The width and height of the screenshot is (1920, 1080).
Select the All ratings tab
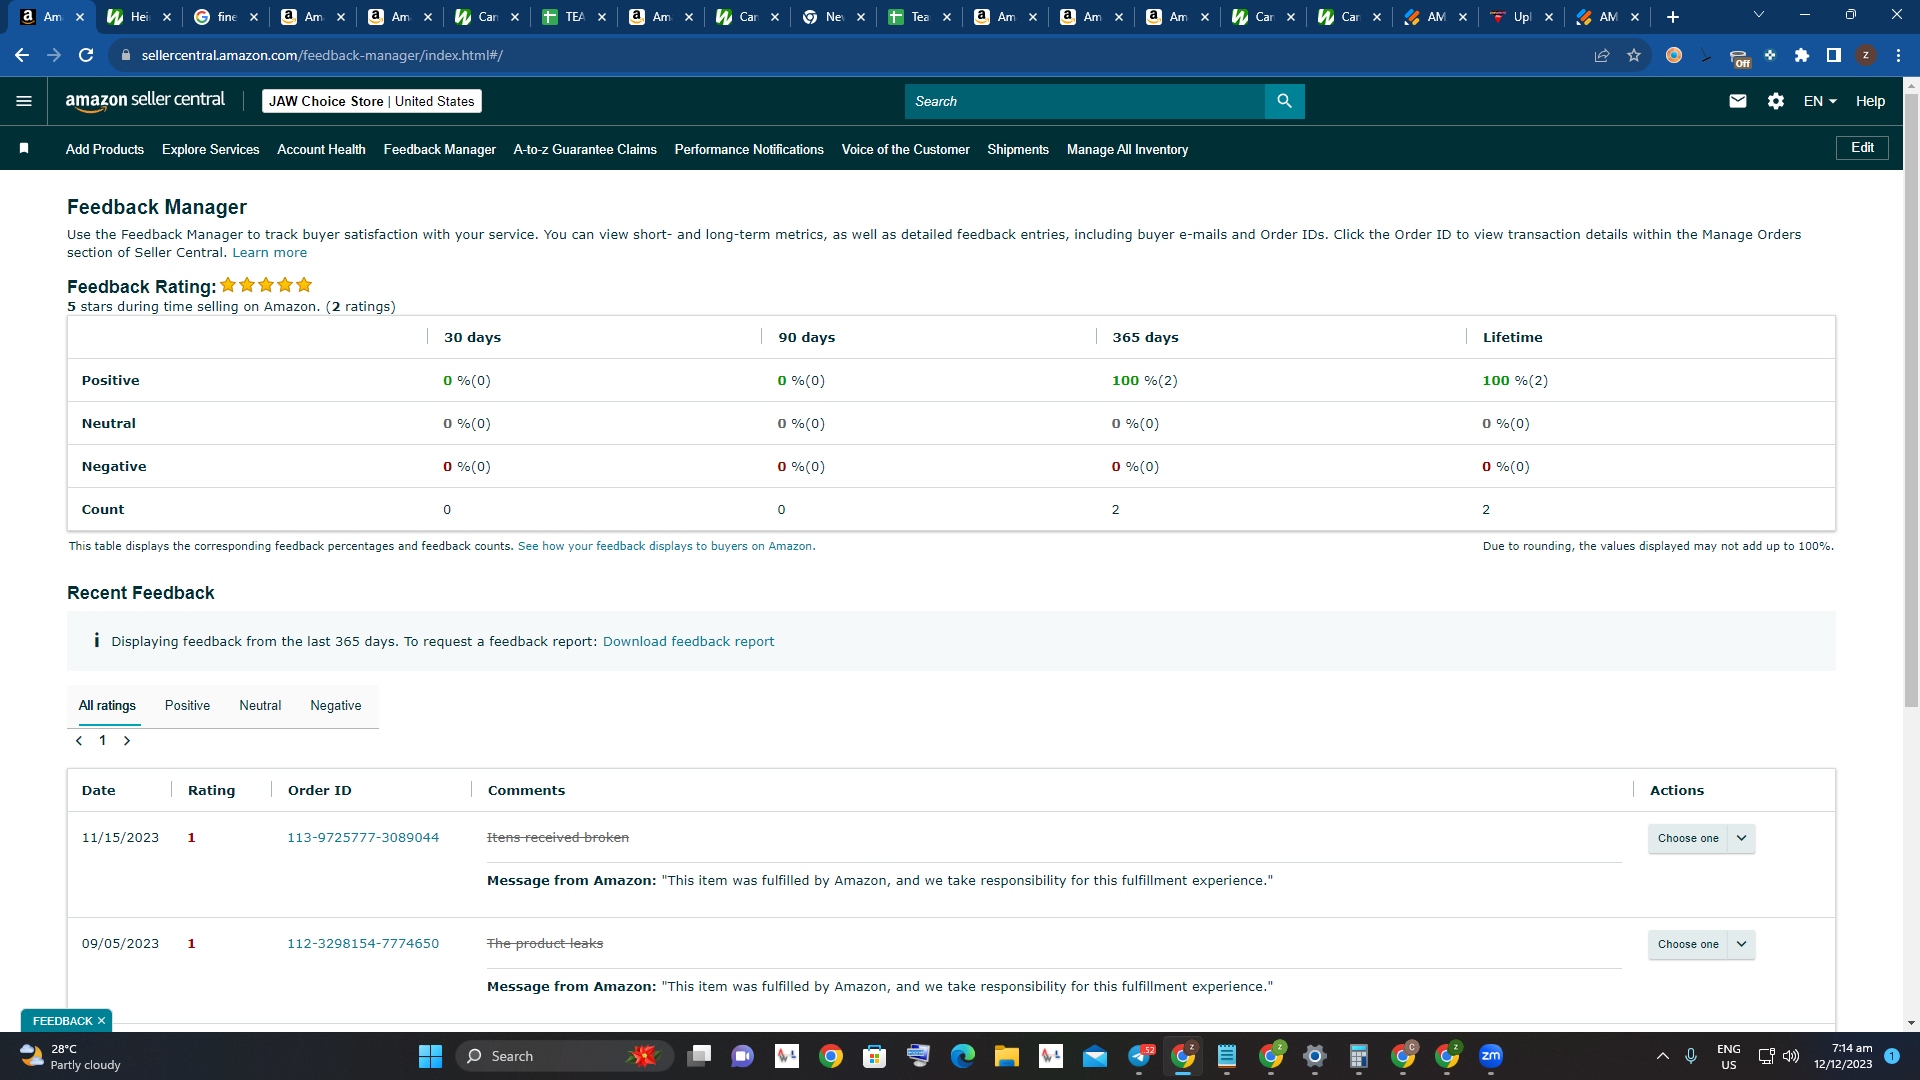click(x=107, y=706)
